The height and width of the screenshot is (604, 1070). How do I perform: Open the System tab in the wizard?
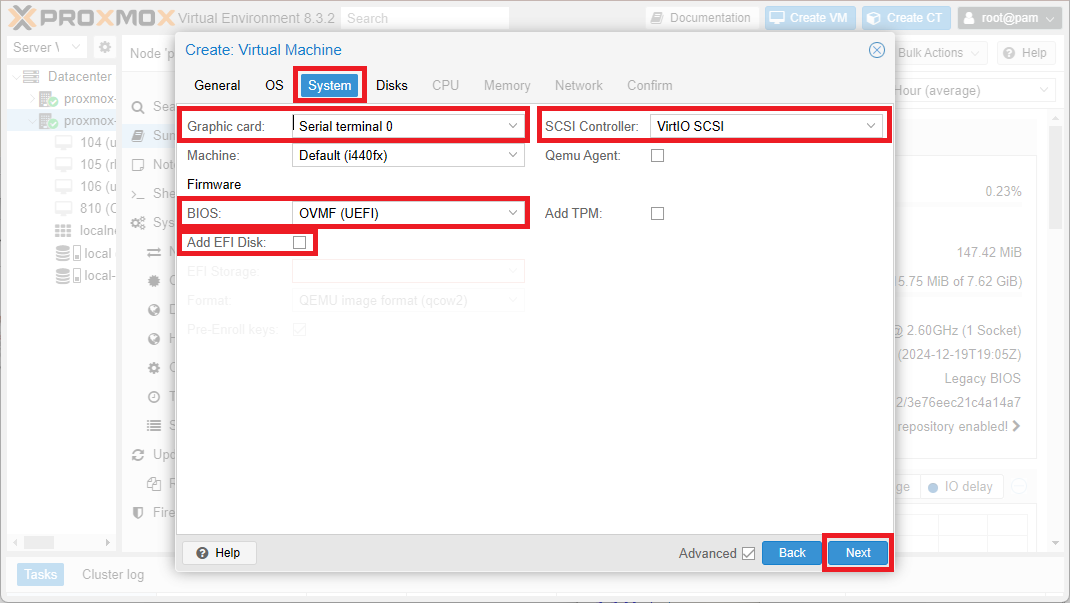[330, 85]
